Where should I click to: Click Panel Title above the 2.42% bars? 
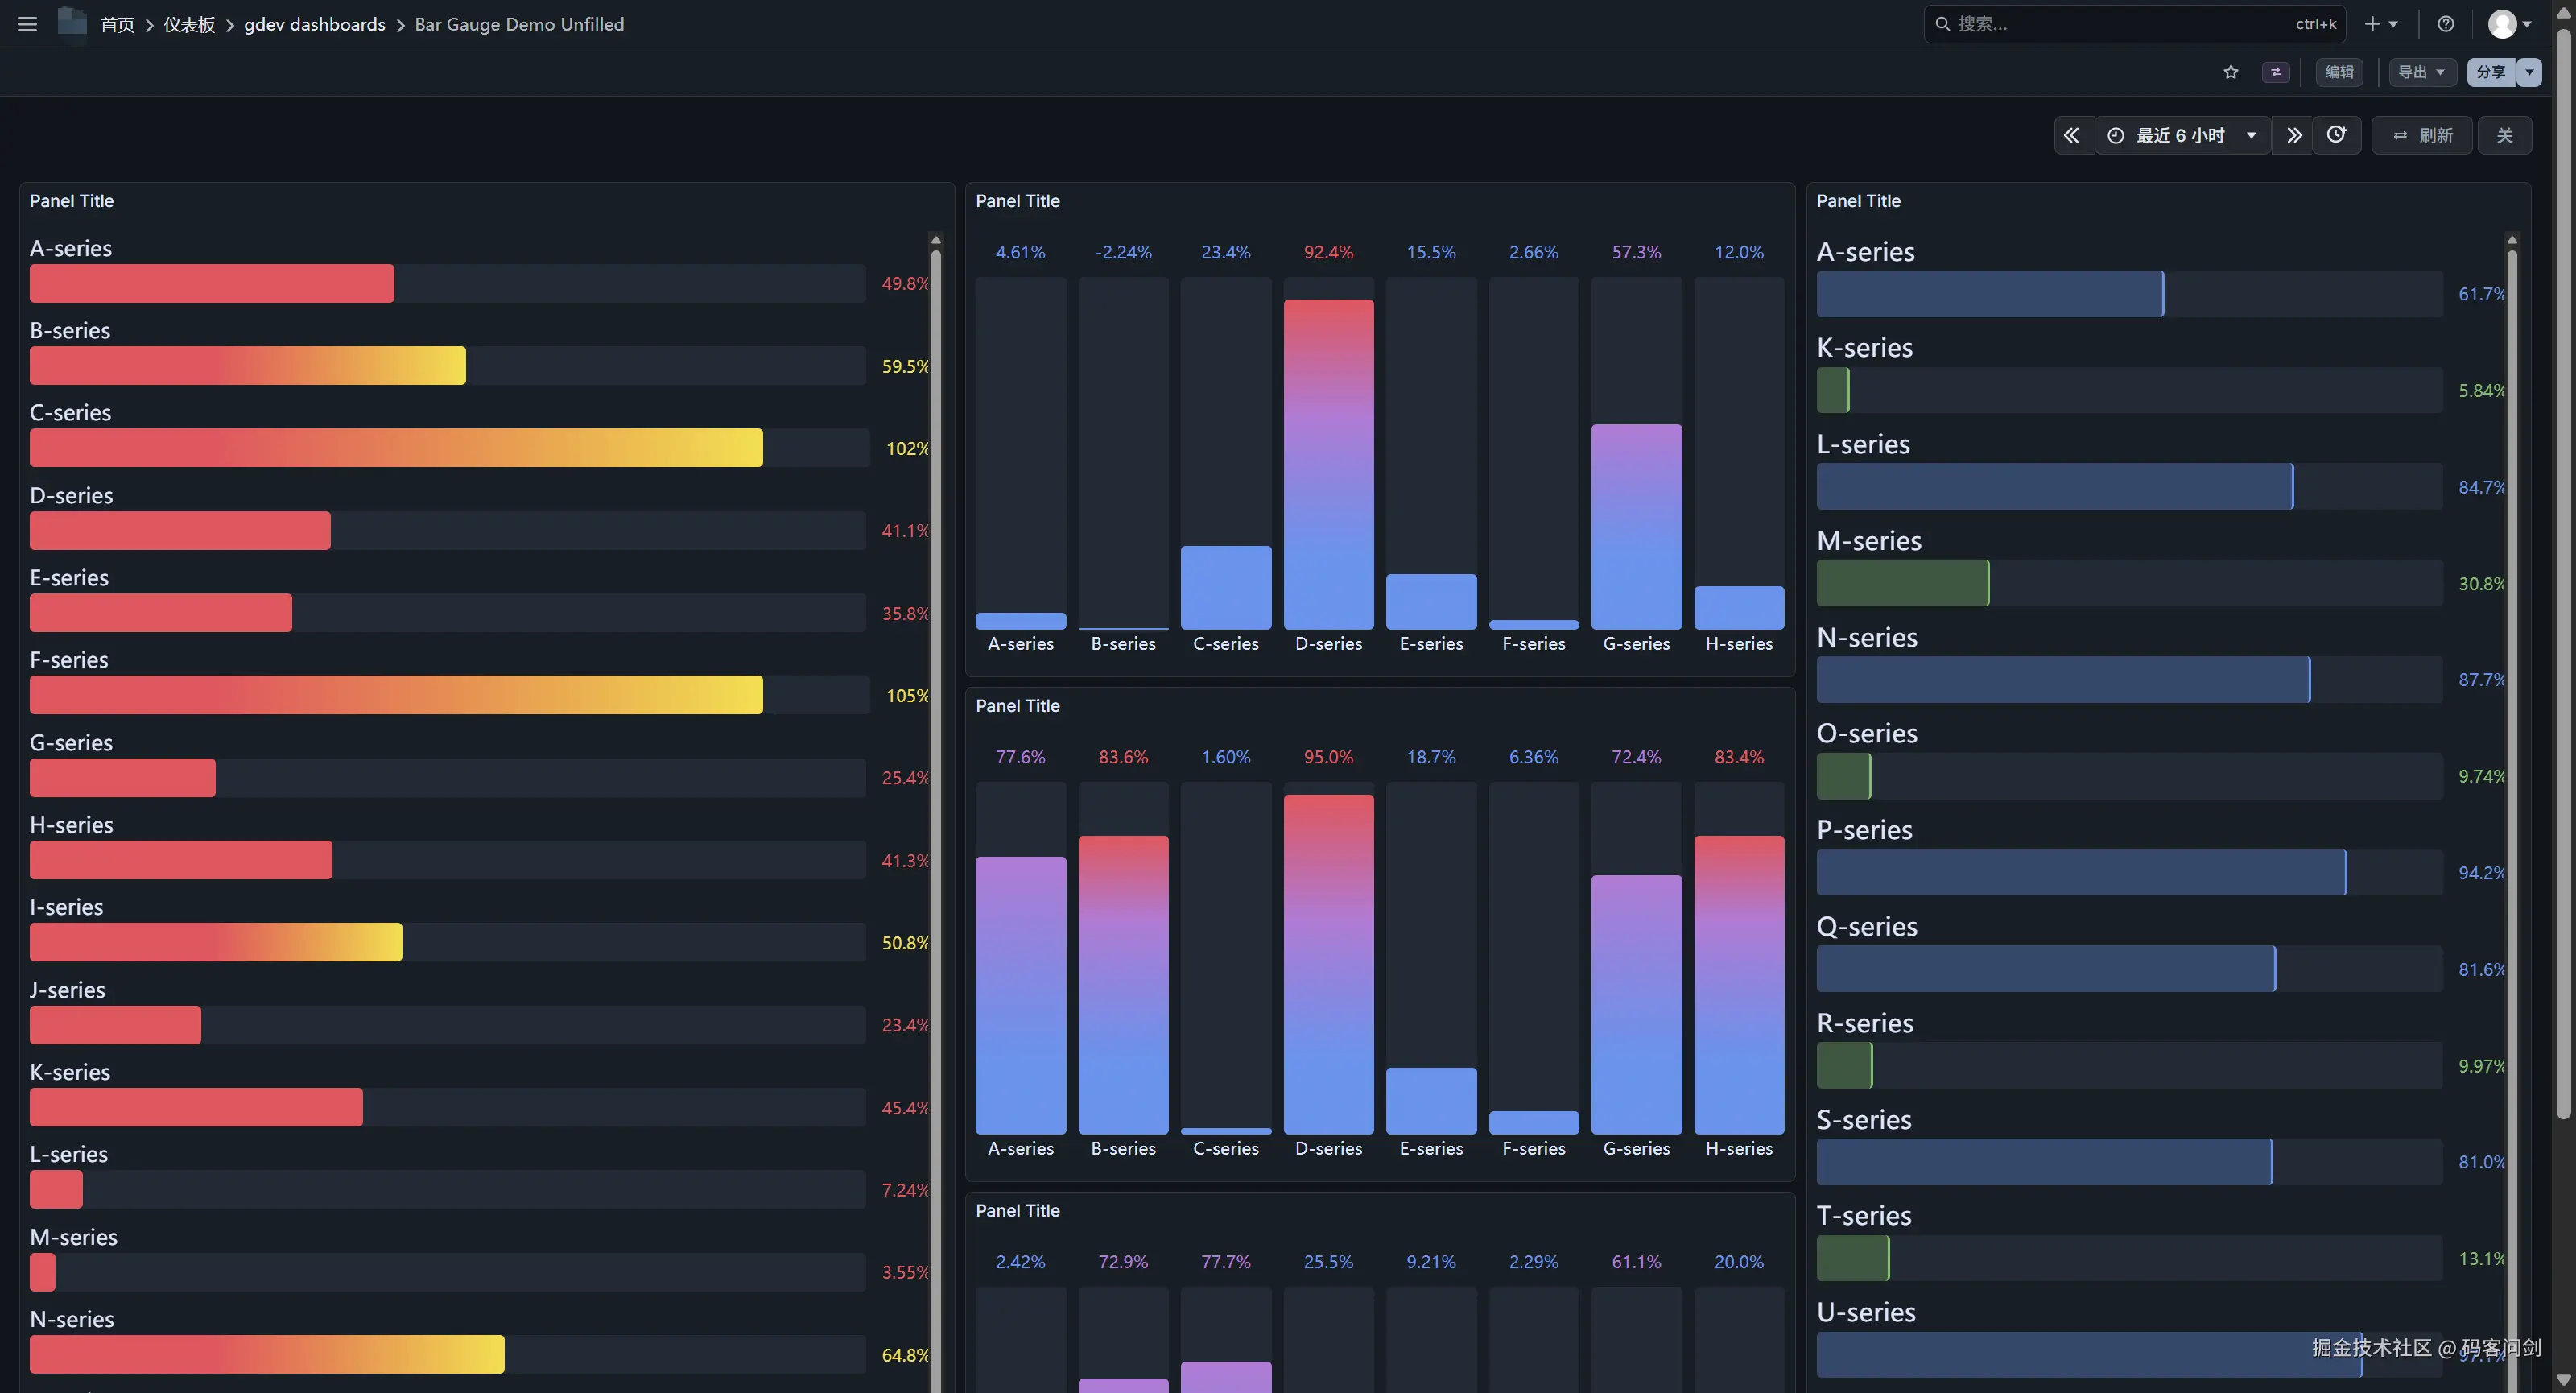[1018, 1211]
